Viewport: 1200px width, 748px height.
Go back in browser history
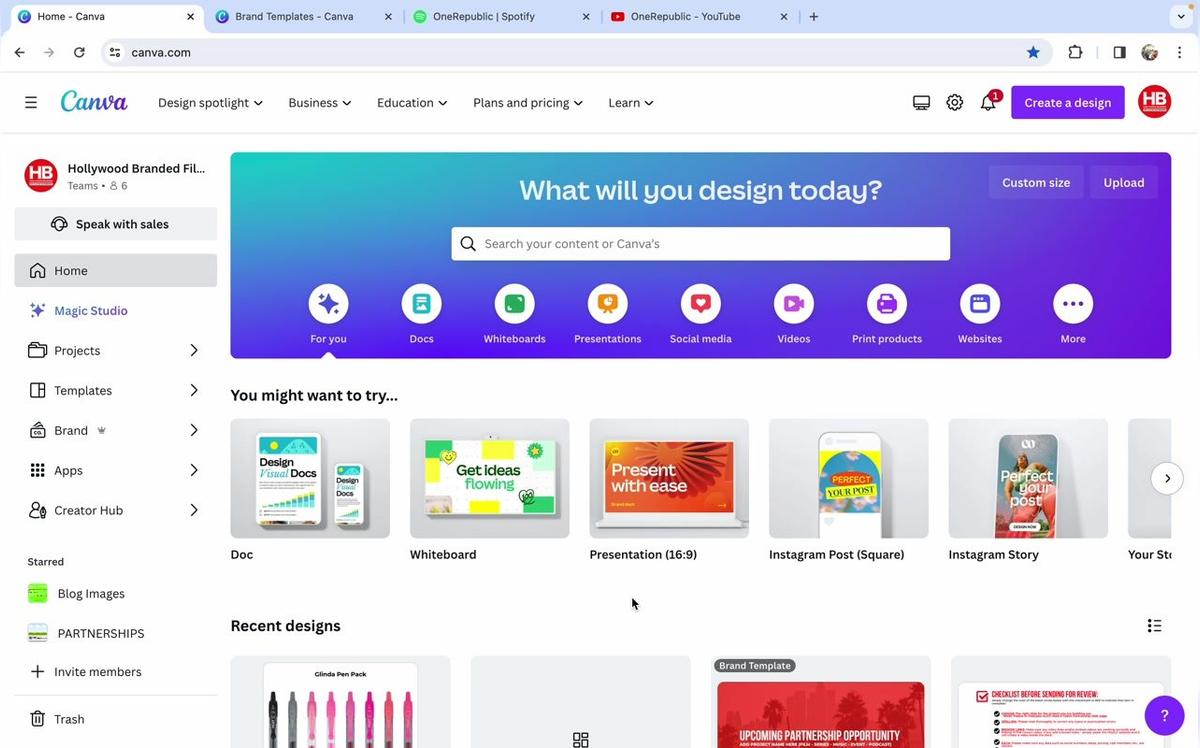[19, 52]
